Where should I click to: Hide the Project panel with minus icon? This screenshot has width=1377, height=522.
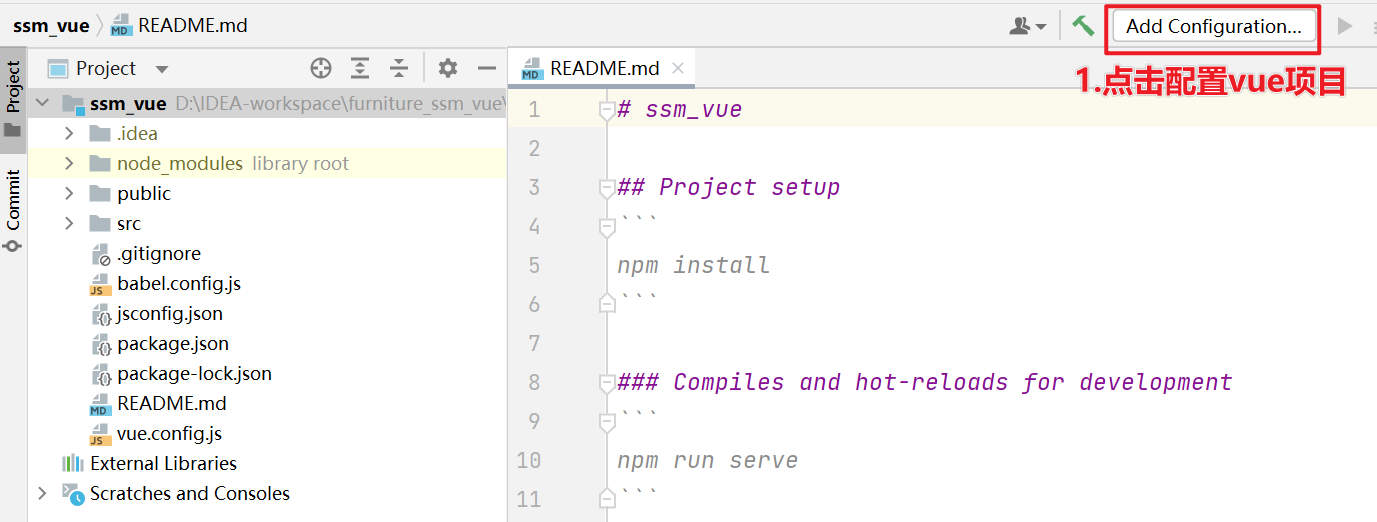point(487,68)
